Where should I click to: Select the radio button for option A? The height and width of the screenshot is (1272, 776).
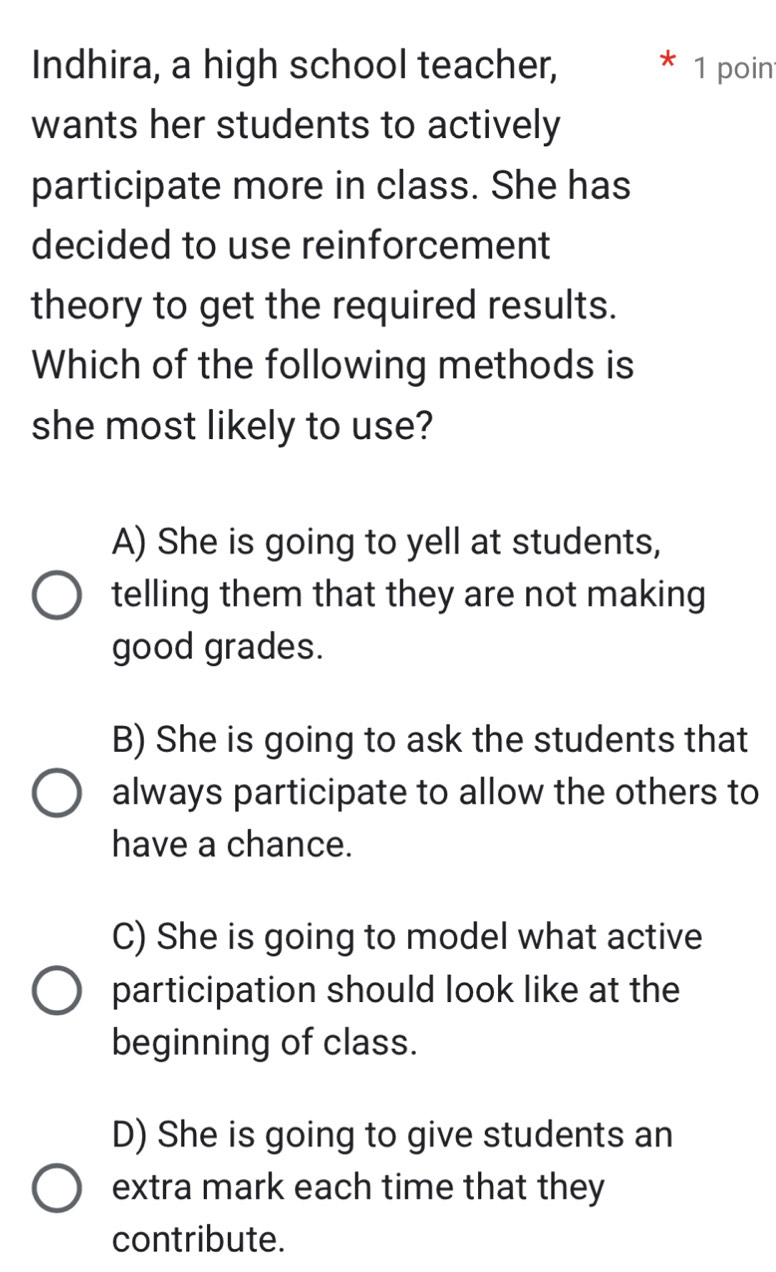[58, 596]
